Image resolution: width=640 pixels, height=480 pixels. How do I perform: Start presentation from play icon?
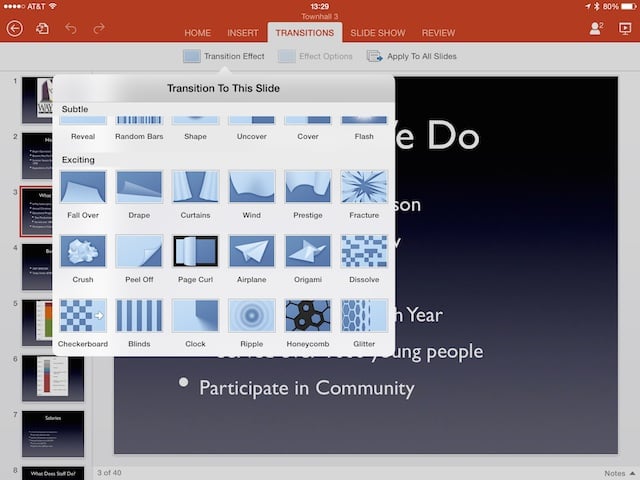625,29
